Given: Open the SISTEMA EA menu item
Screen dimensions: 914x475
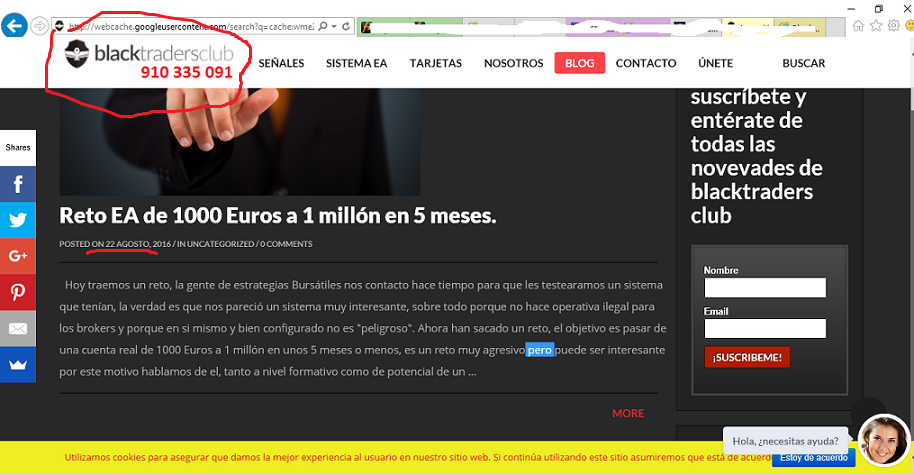Looking at the screenshot, I should 356,63.
